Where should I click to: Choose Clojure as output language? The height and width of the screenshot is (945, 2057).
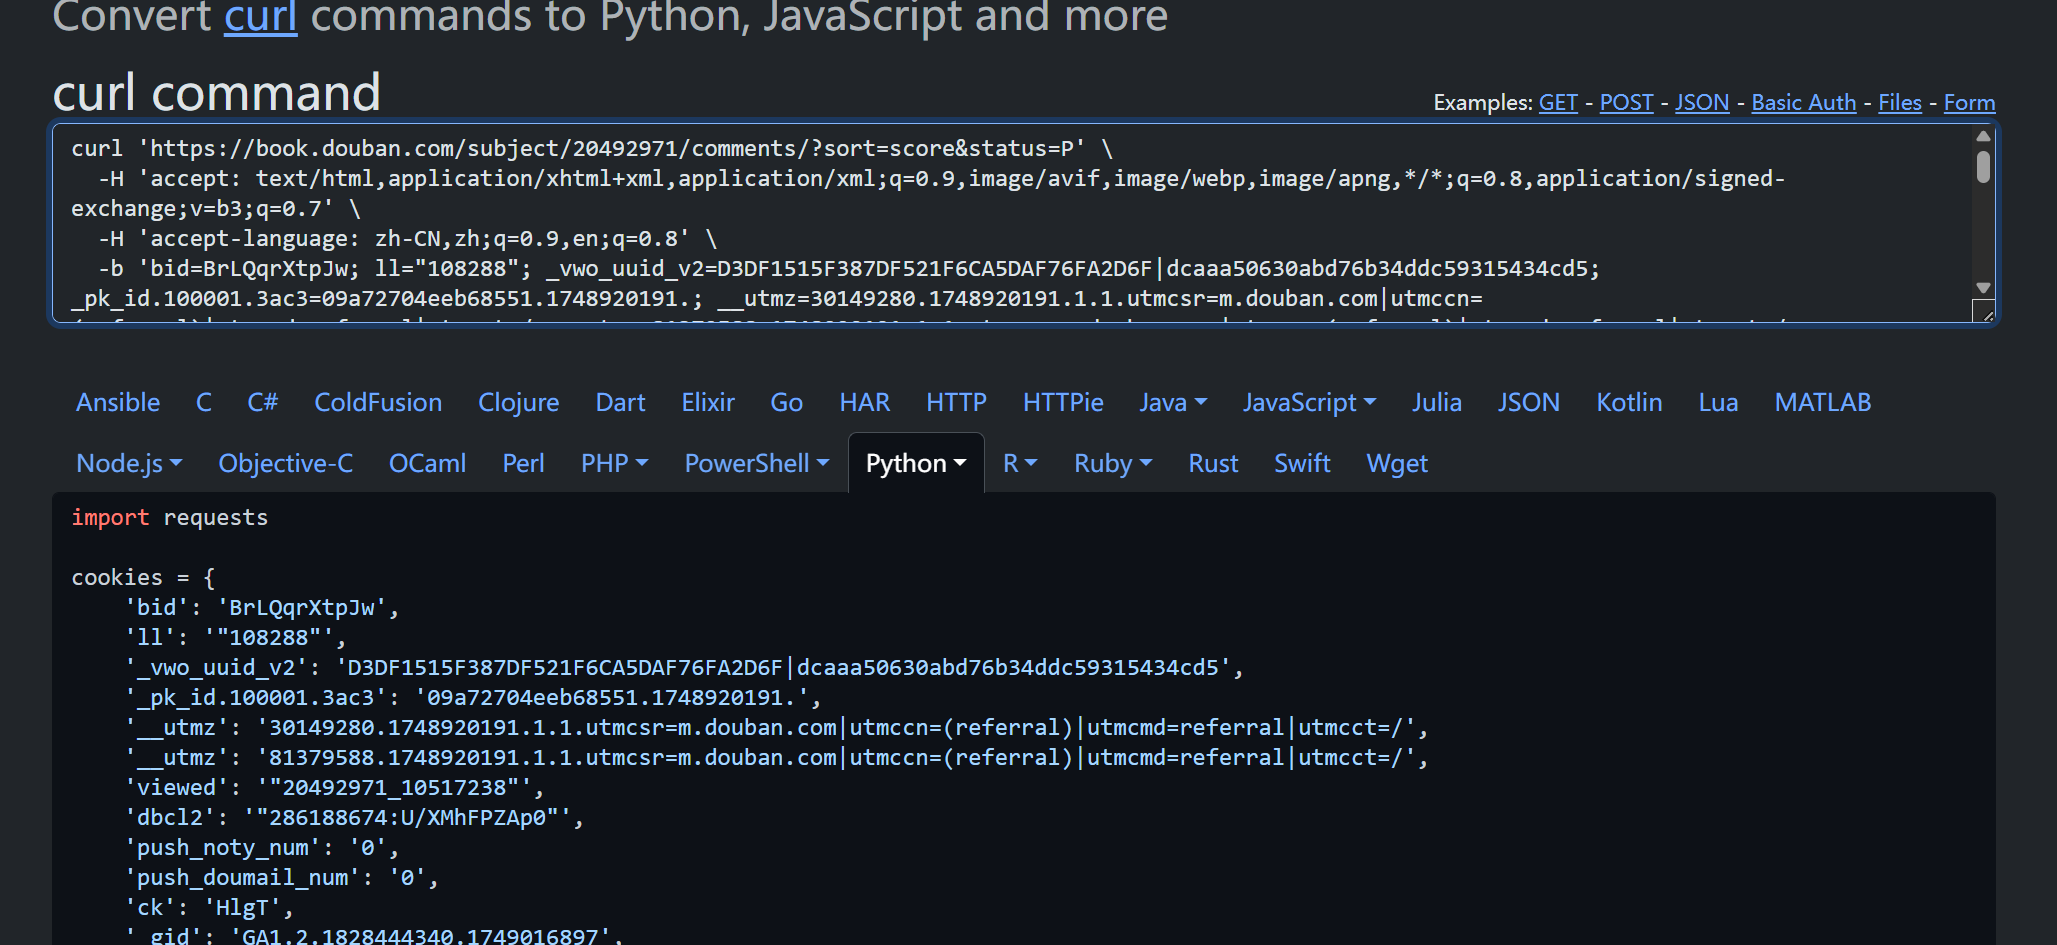pos(518,402)
